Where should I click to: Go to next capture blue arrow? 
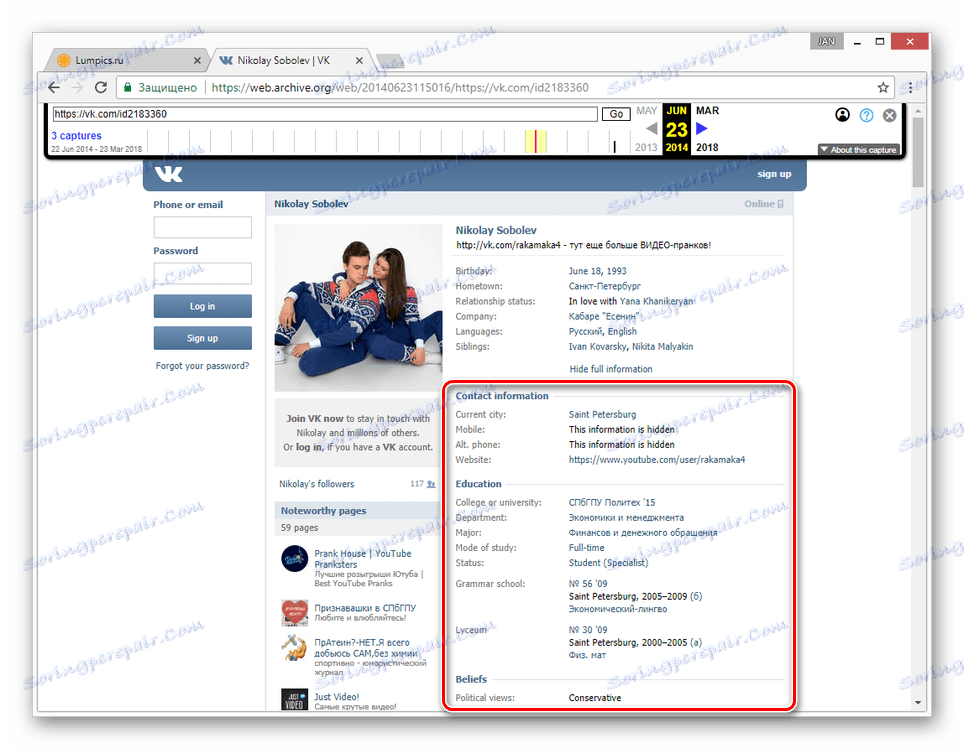701,129
